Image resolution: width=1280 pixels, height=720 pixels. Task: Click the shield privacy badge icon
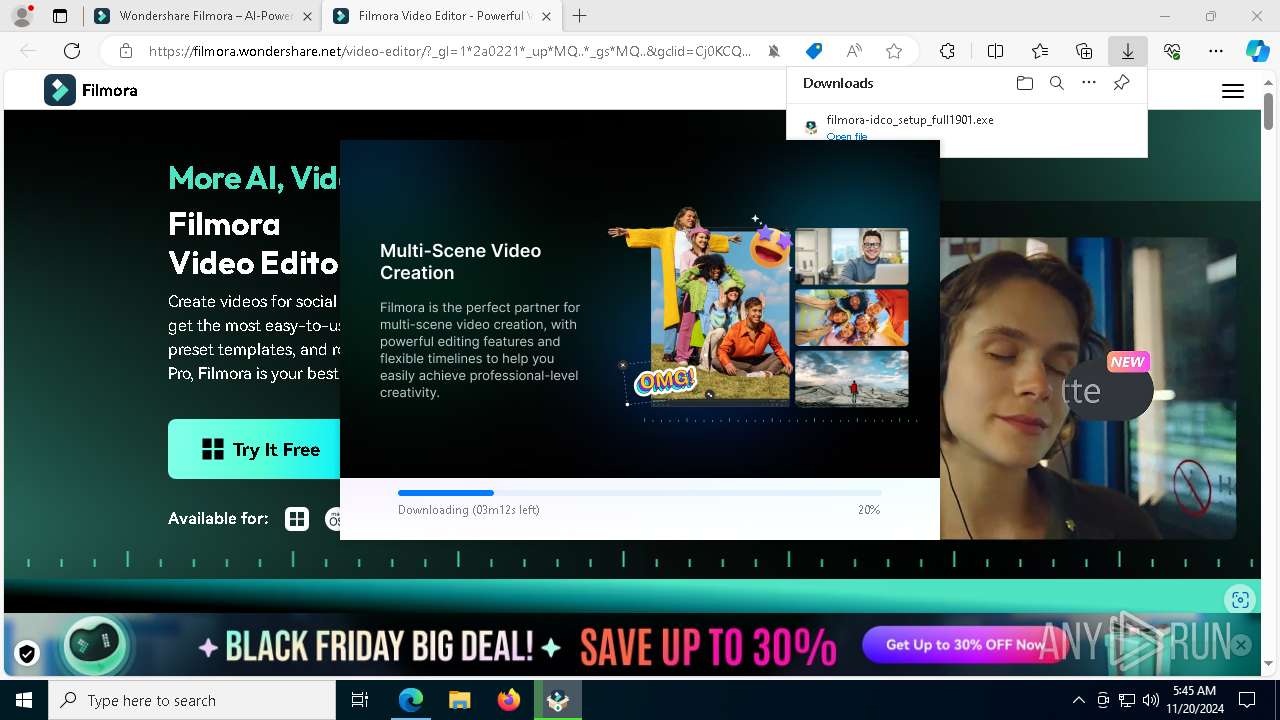(27, 653)
